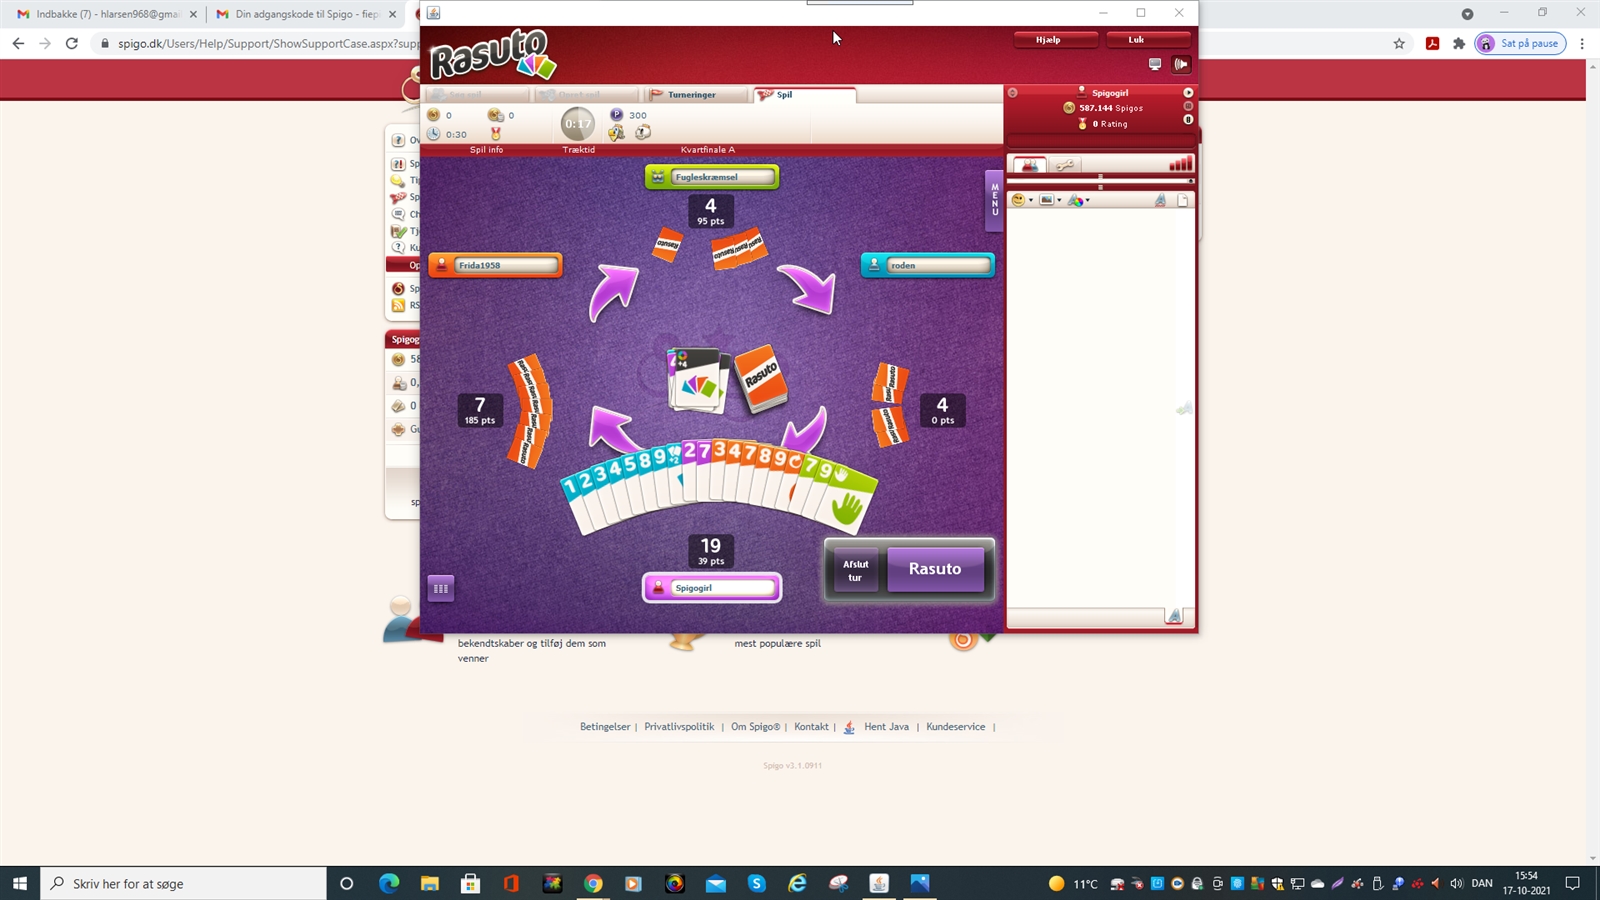This screenshot has width=1600, height=900.
Task: Open the wrench settings tab in chat panel
Action: click(1064, 165)
